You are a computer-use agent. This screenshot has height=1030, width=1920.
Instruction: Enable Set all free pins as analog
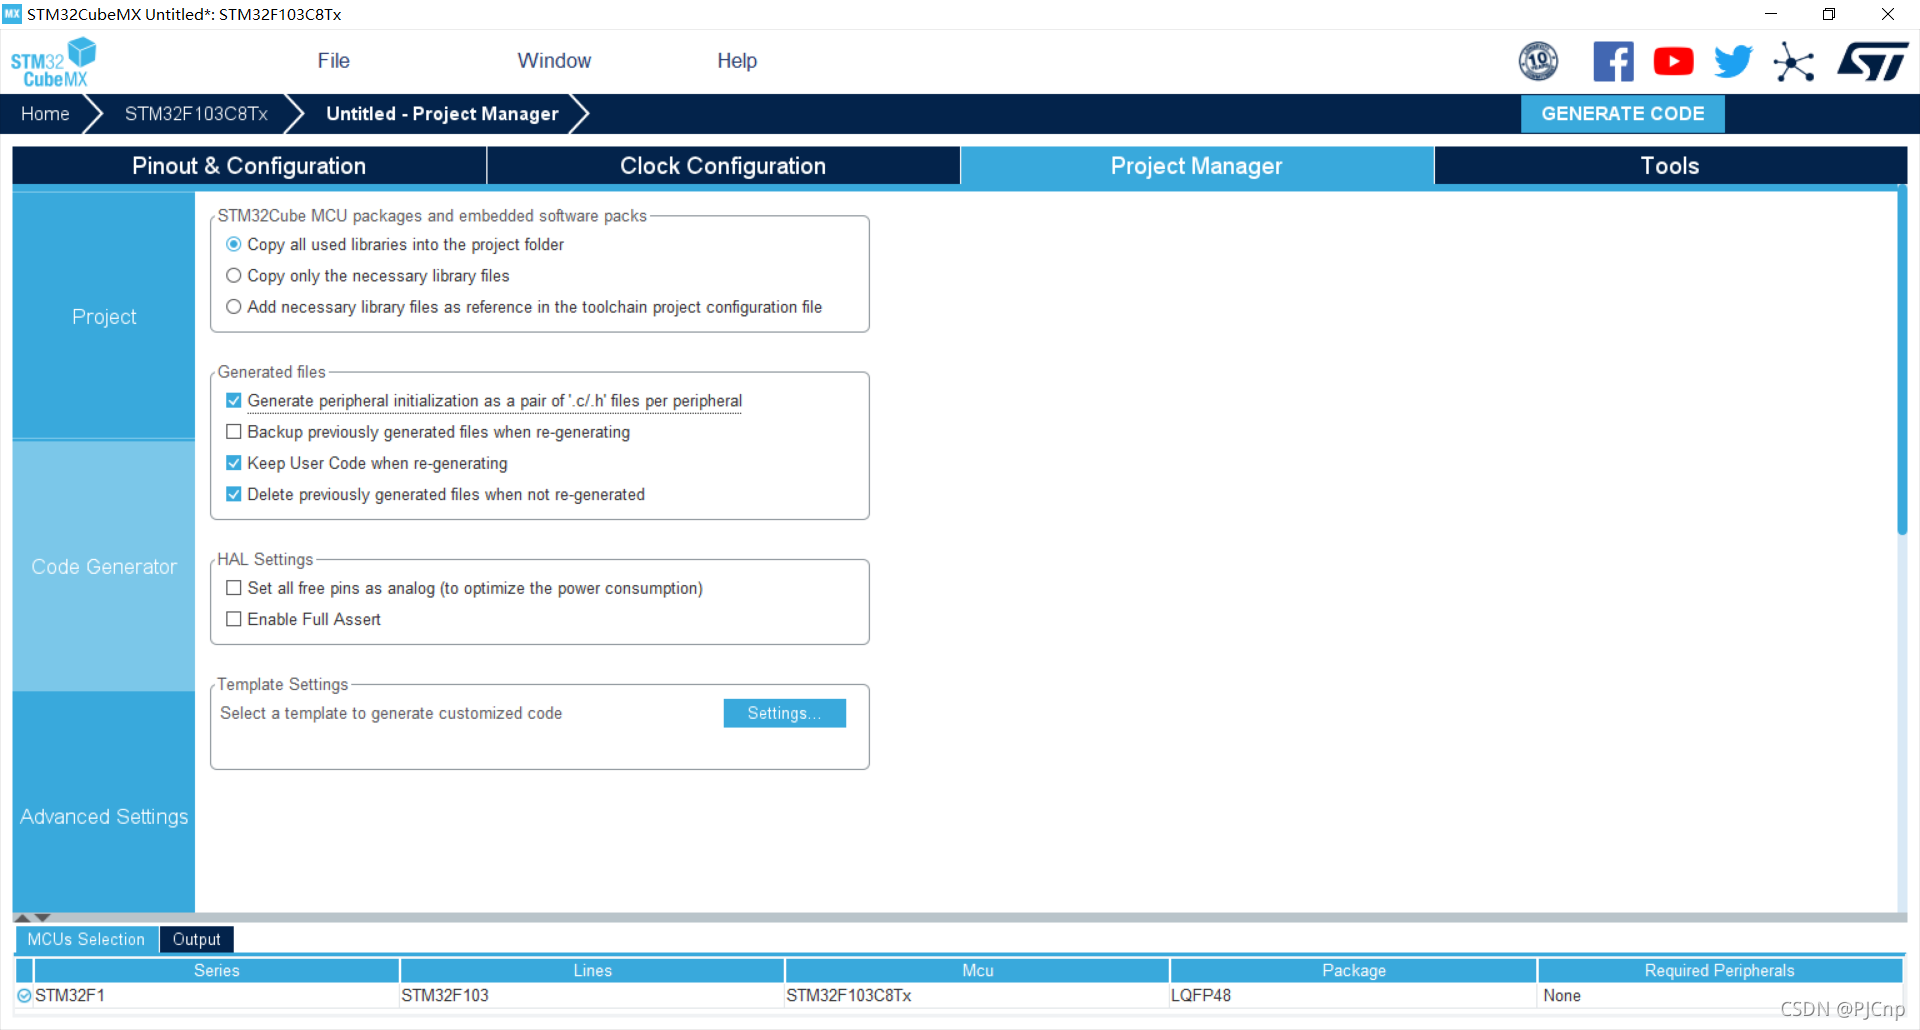233,588
